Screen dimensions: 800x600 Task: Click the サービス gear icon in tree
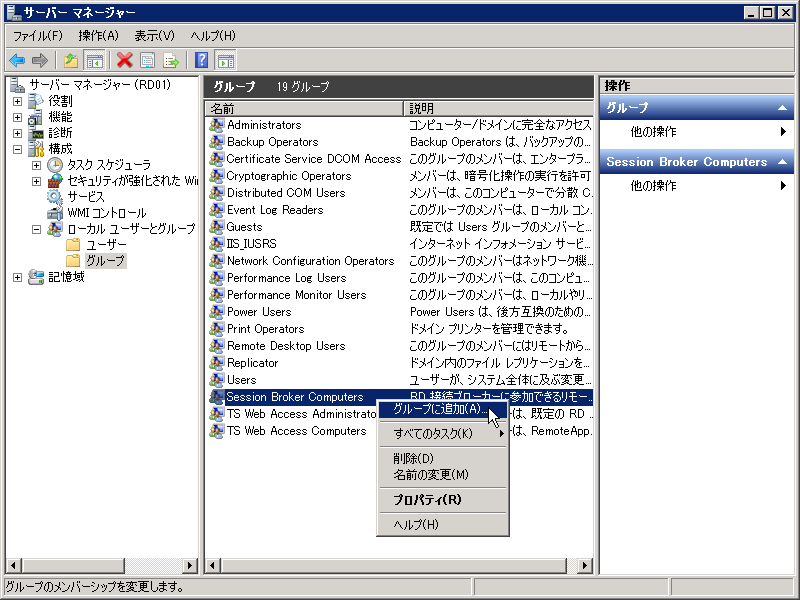pyautogui.click(x=55, y=196)
